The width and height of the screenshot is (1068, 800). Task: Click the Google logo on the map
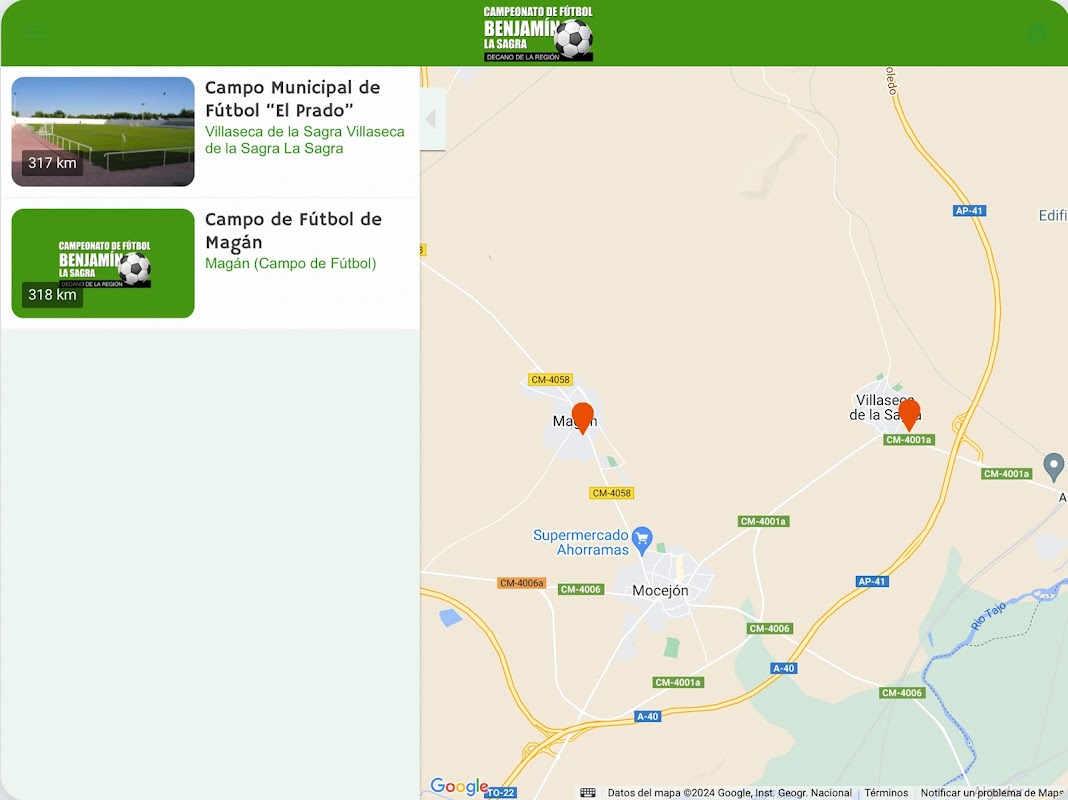(x=460, y=786)
